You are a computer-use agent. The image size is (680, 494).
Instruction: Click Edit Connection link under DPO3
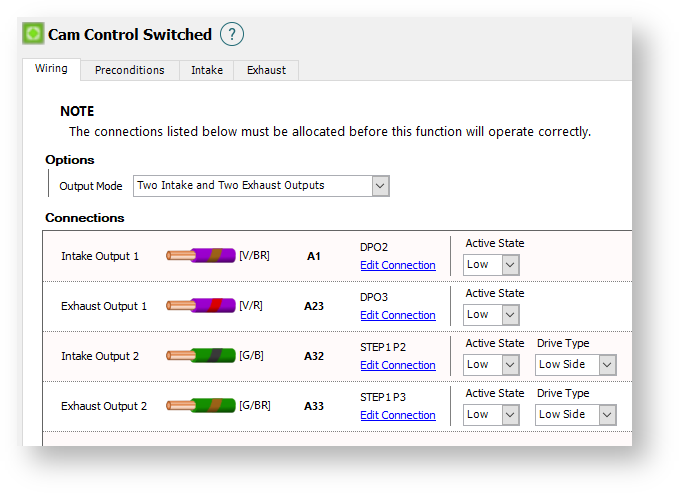click(397, 315)
